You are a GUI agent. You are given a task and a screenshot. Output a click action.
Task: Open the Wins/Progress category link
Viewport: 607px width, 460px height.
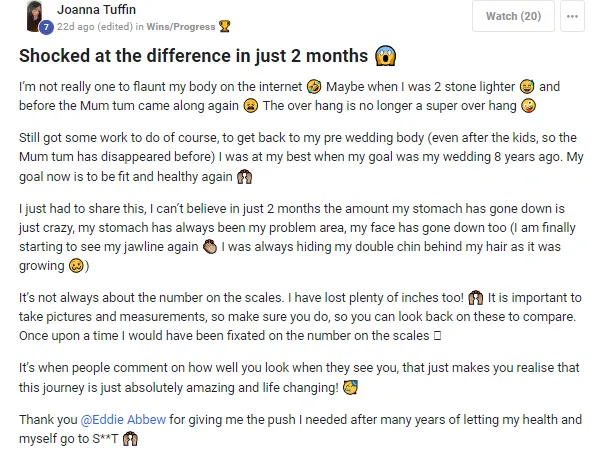point(181,27)
